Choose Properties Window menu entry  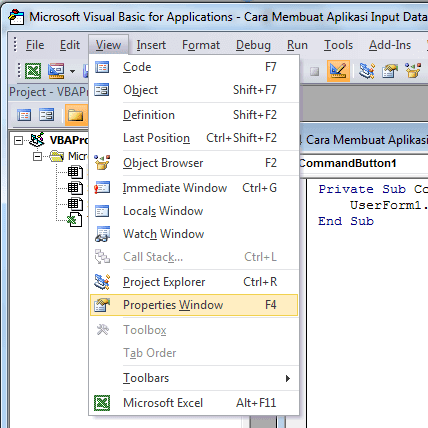(x=194, y=305)
